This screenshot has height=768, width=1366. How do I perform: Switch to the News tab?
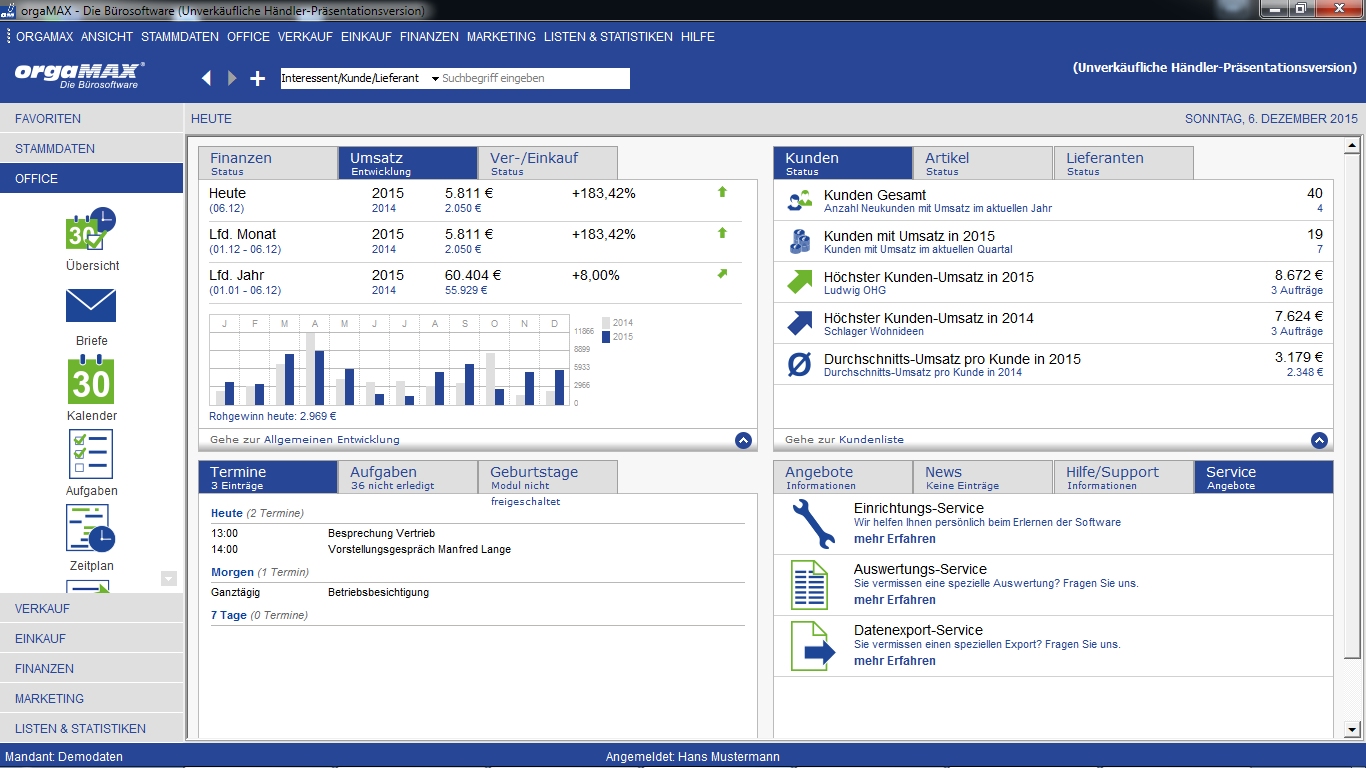click(983, 477)
